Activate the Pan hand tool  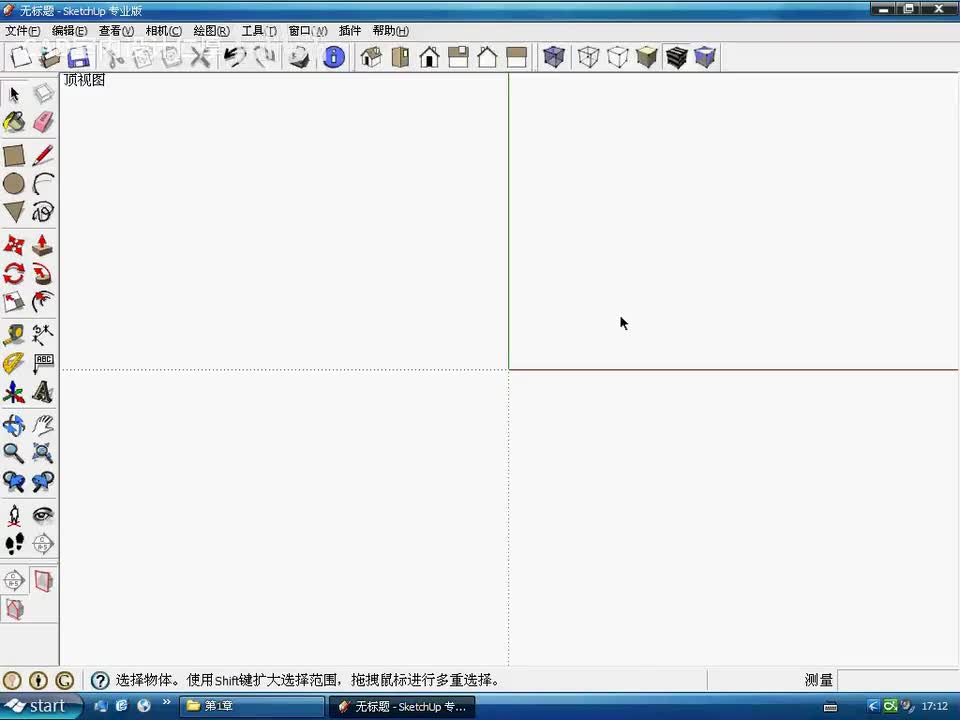[43, 425]
